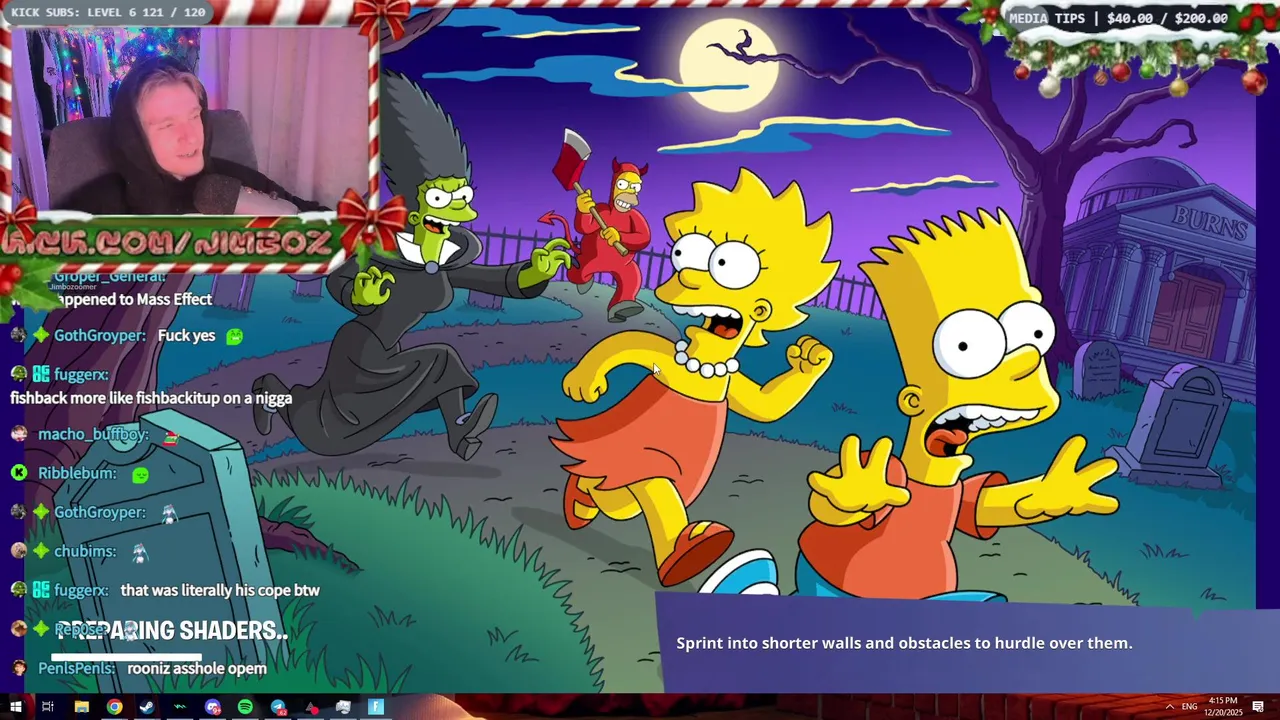Switch to the Fortnite taskbar icon
Image resolution: width=1280 pixels, height=720 pixels.
376,707
